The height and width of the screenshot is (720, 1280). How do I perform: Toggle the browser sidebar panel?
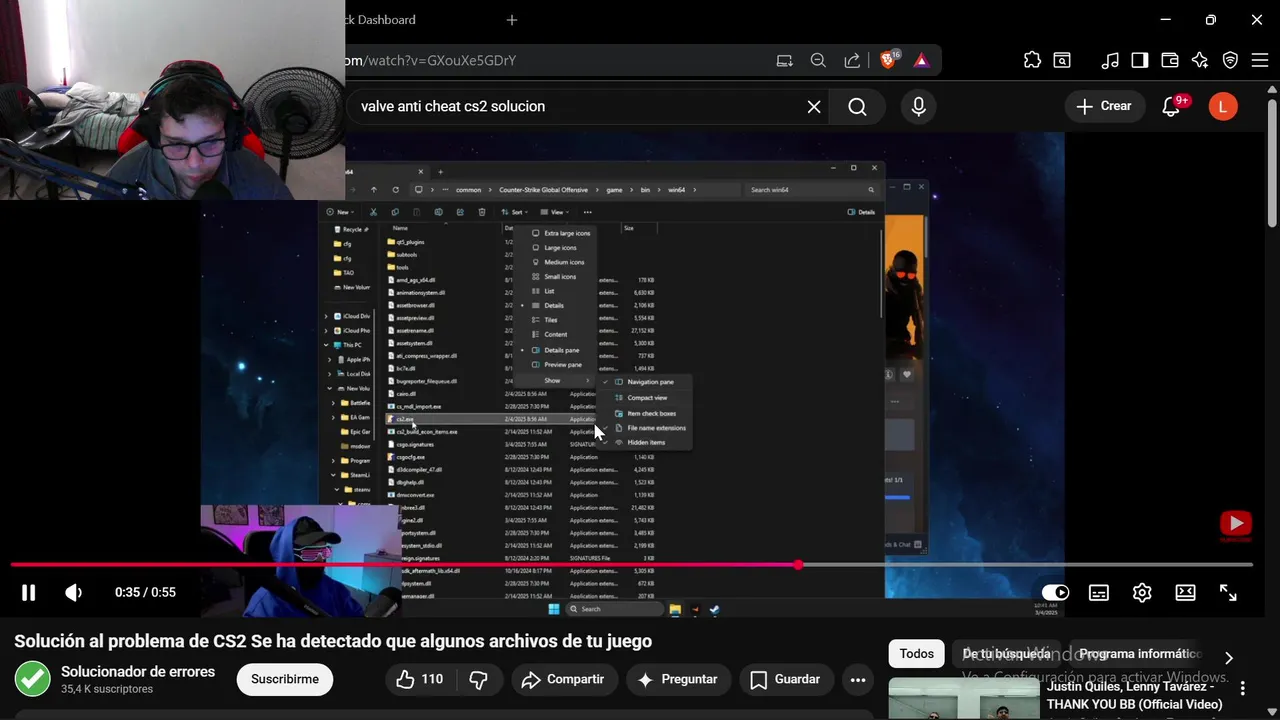[x=1139, y=61]
